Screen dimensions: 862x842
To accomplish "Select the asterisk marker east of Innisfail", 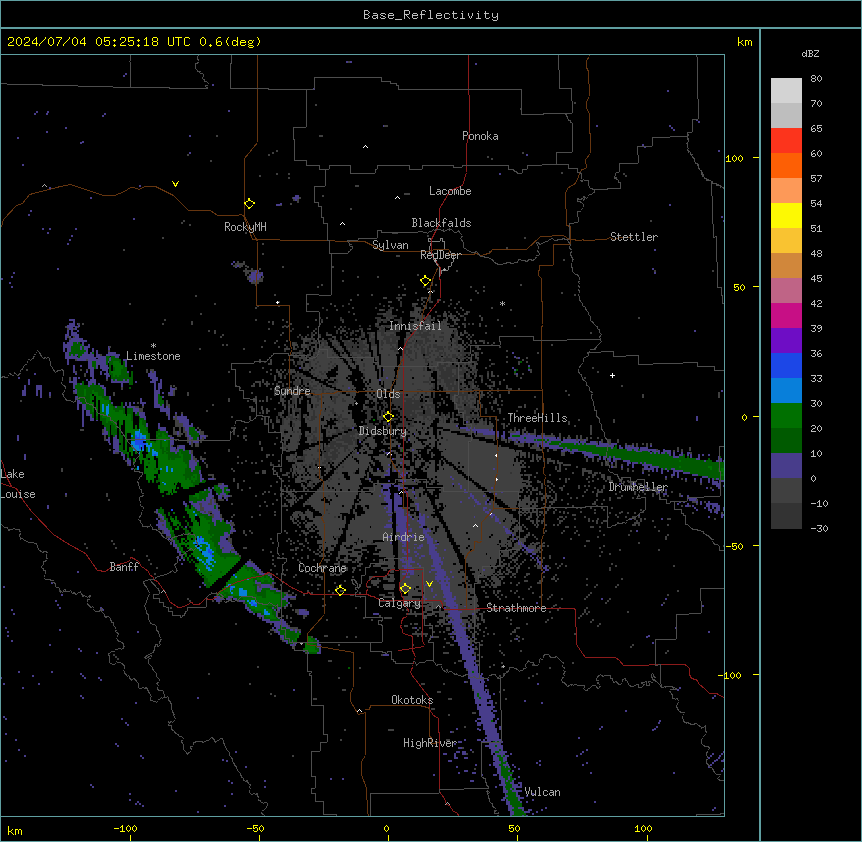I will coord(502,303).
